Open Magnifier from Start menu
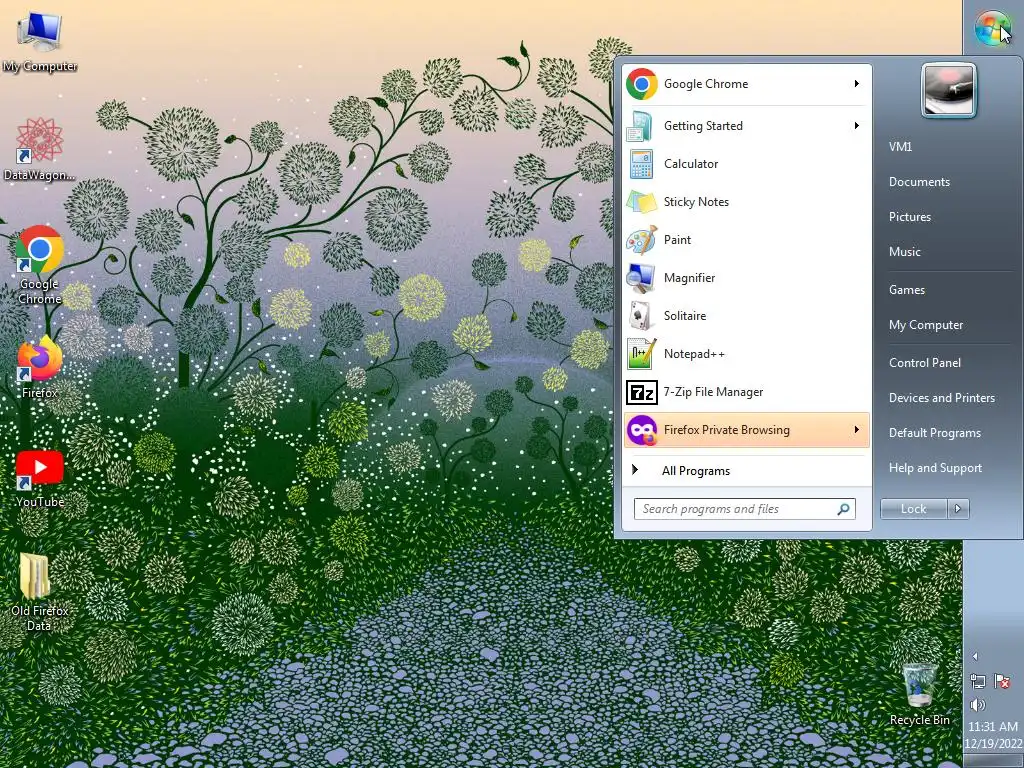The height and width of the screenshot is (768, 1024). (746, 278)
